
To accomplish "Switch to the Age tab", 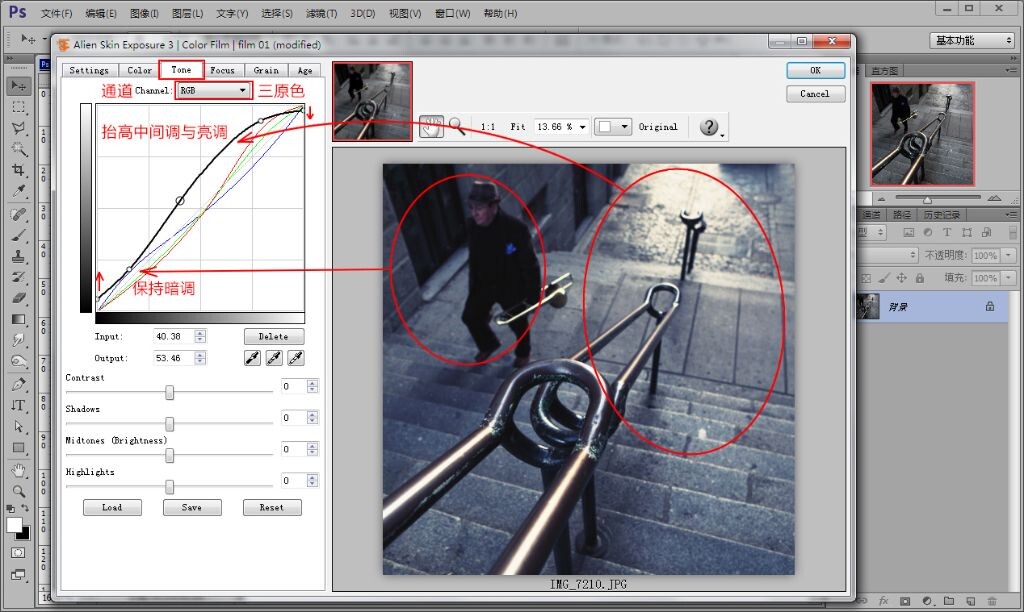I will [305, 70].
